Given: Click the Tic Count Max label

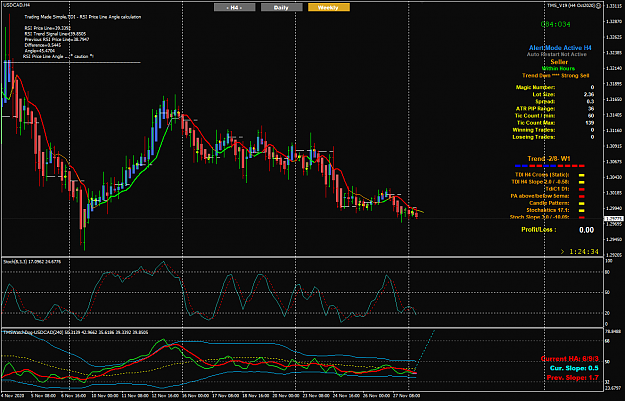Looking at the screenshot, I should click(x=536, y=123).
